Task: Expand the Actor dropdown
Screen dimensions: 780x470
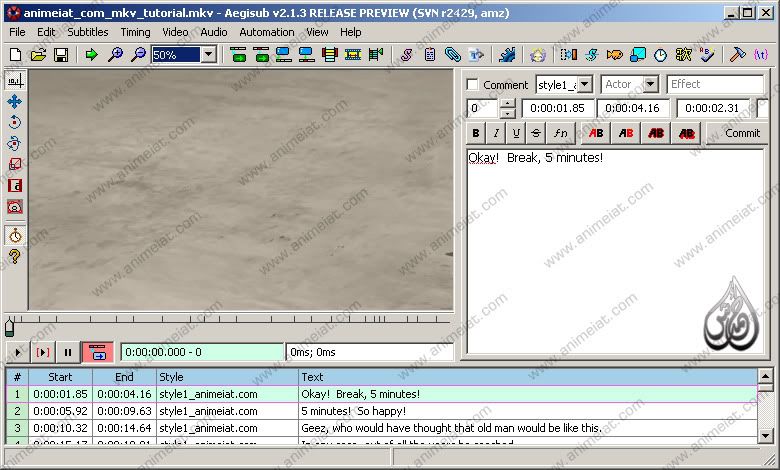Action: point(650,85)
